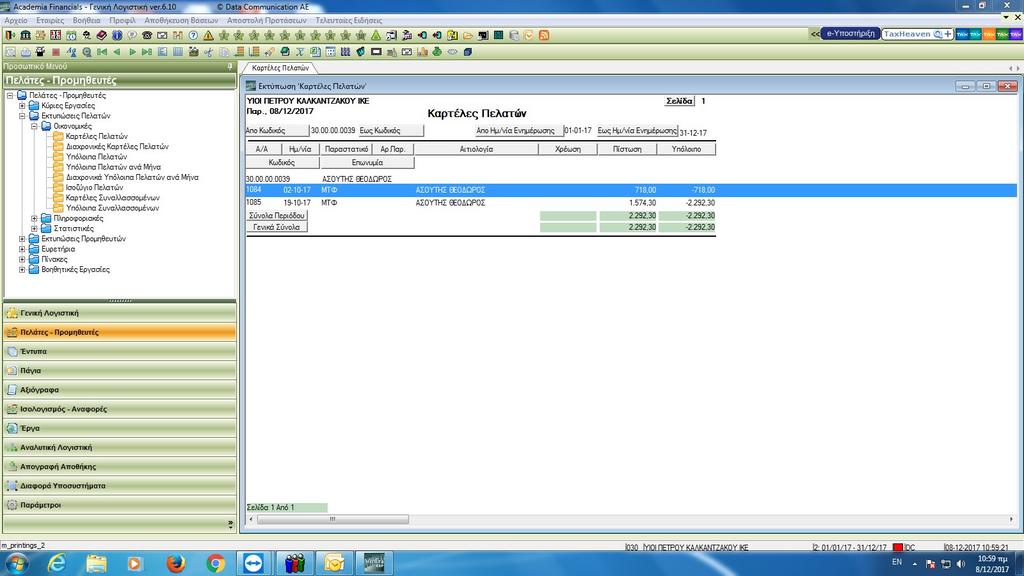Click the telephone icon in toolbar

point(147,35)
